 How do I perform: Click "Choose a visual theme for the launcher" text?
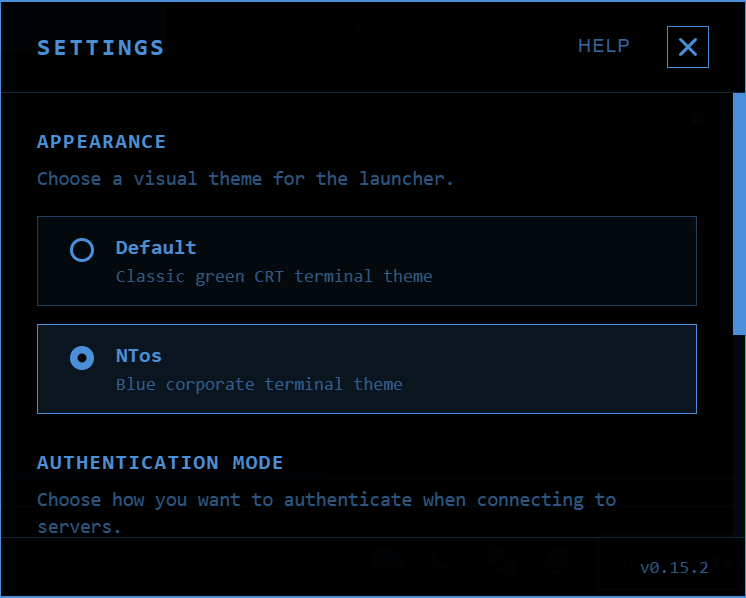click(245, 179)
